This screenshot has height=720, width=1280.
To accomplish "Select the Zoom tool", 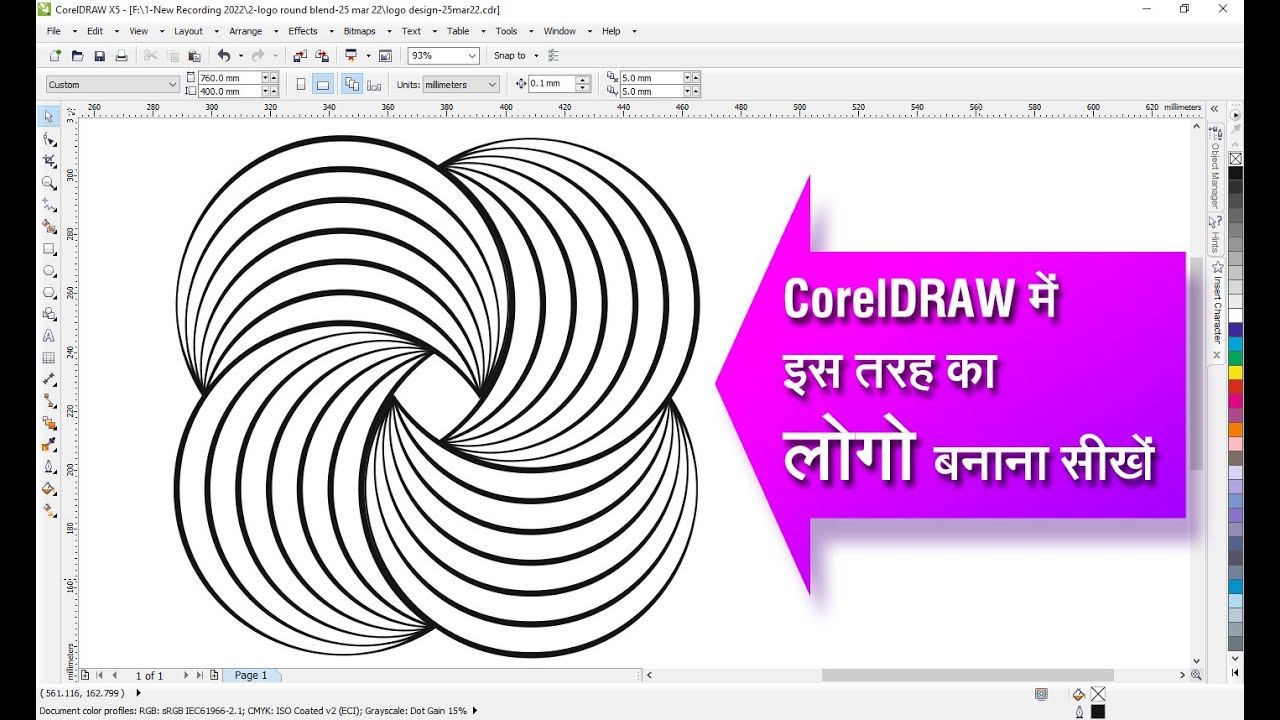I will [49, 183].
